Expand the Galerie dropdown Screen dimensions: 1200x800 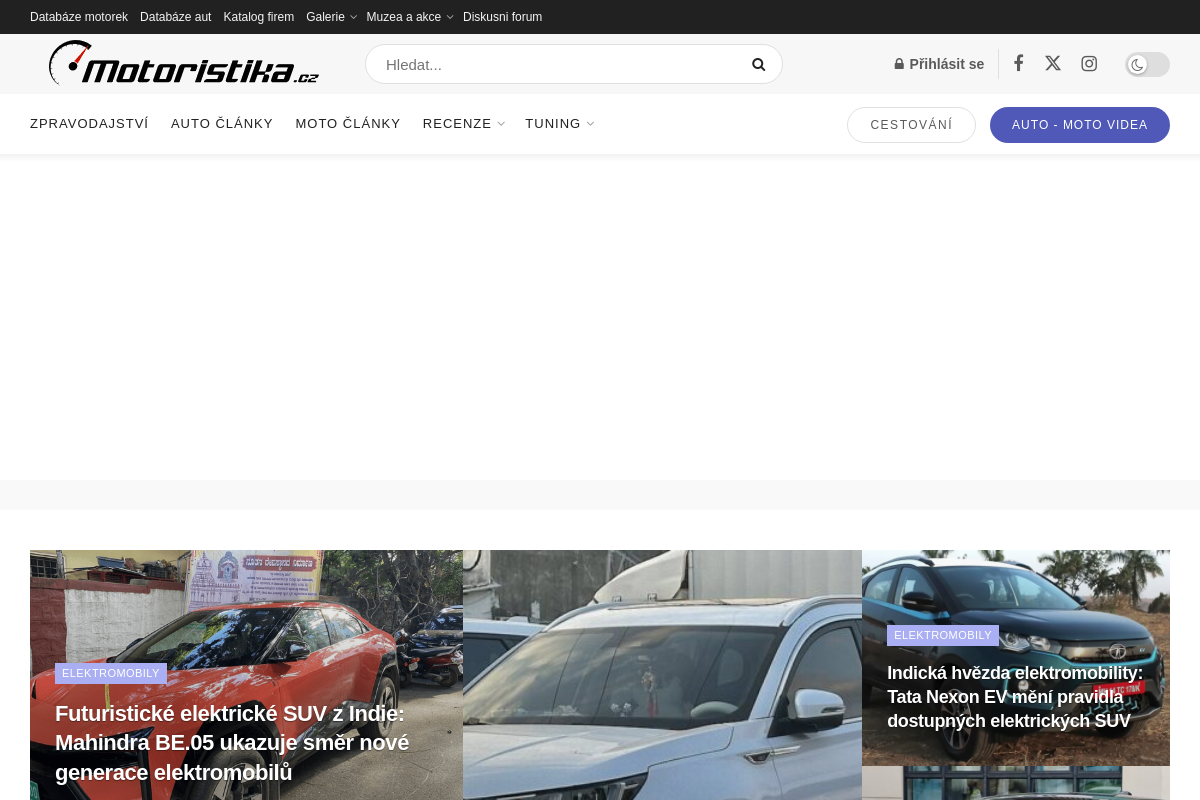click(331, 17)
